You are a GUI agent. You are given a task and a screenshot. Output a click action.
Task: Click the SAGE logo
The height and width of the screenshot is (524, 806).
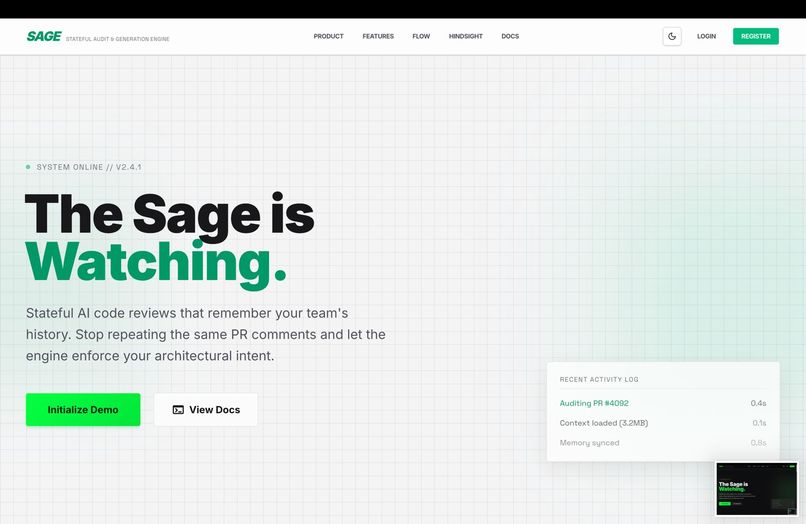(x=44, y=37)
